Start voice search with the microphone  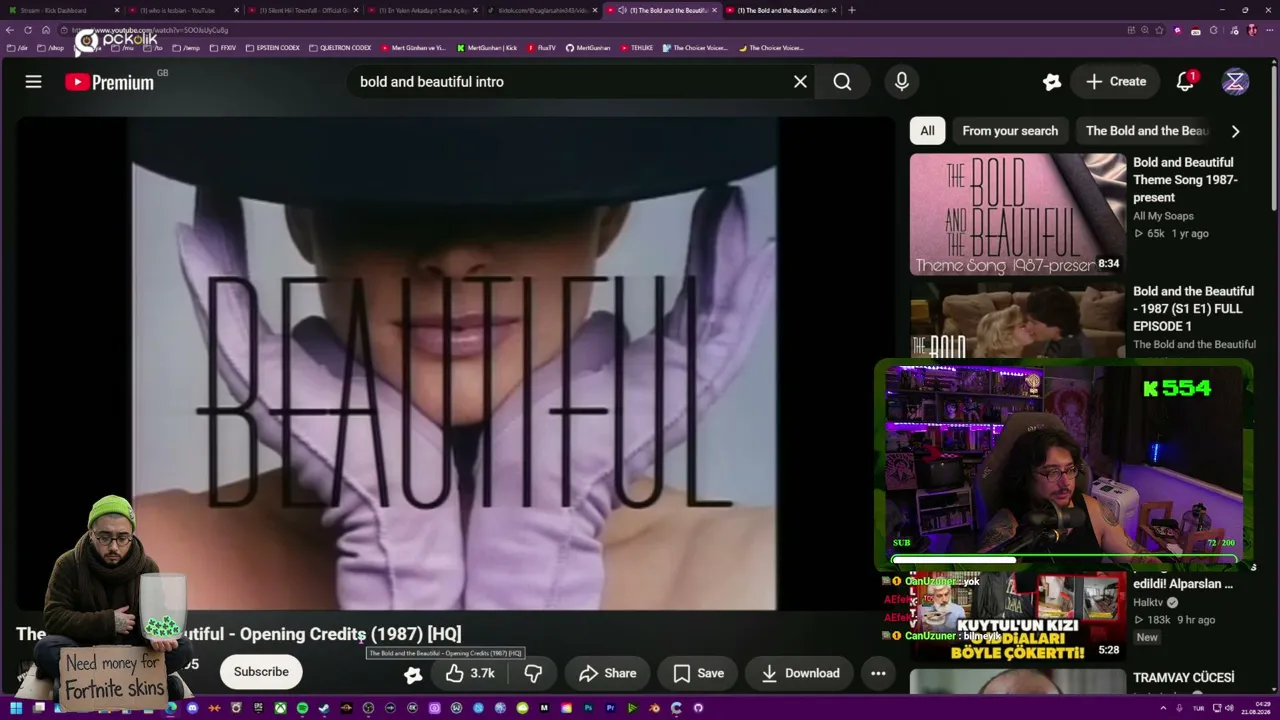(x=902, y=82)
